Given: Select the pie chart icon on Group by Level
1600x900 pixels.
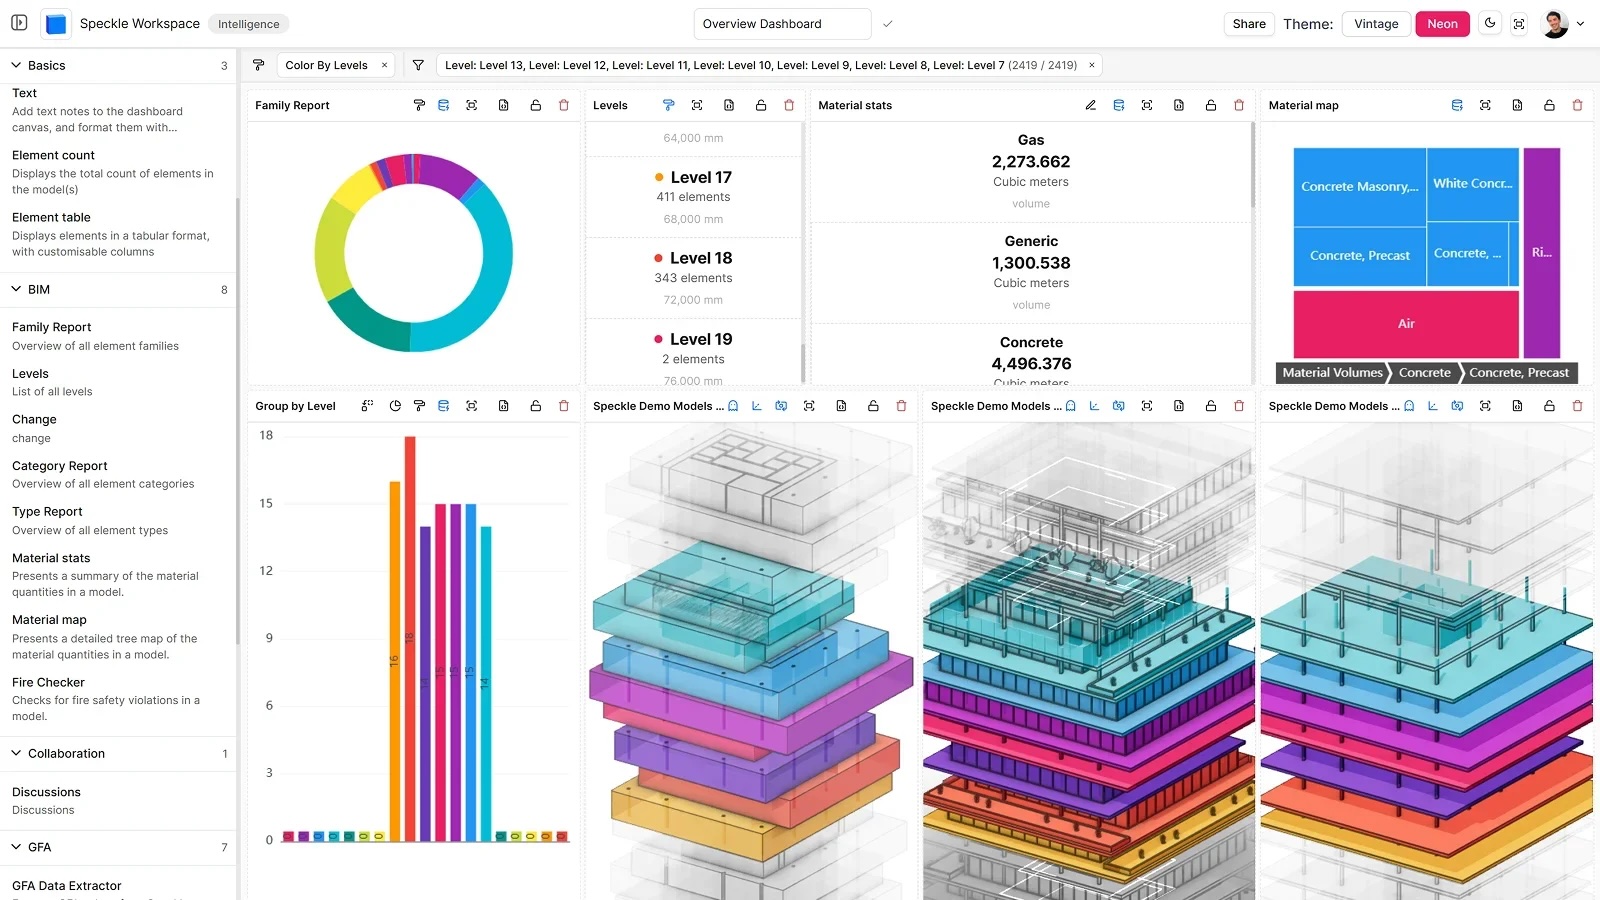Looking at the screenshot, I should click(395, 406).
